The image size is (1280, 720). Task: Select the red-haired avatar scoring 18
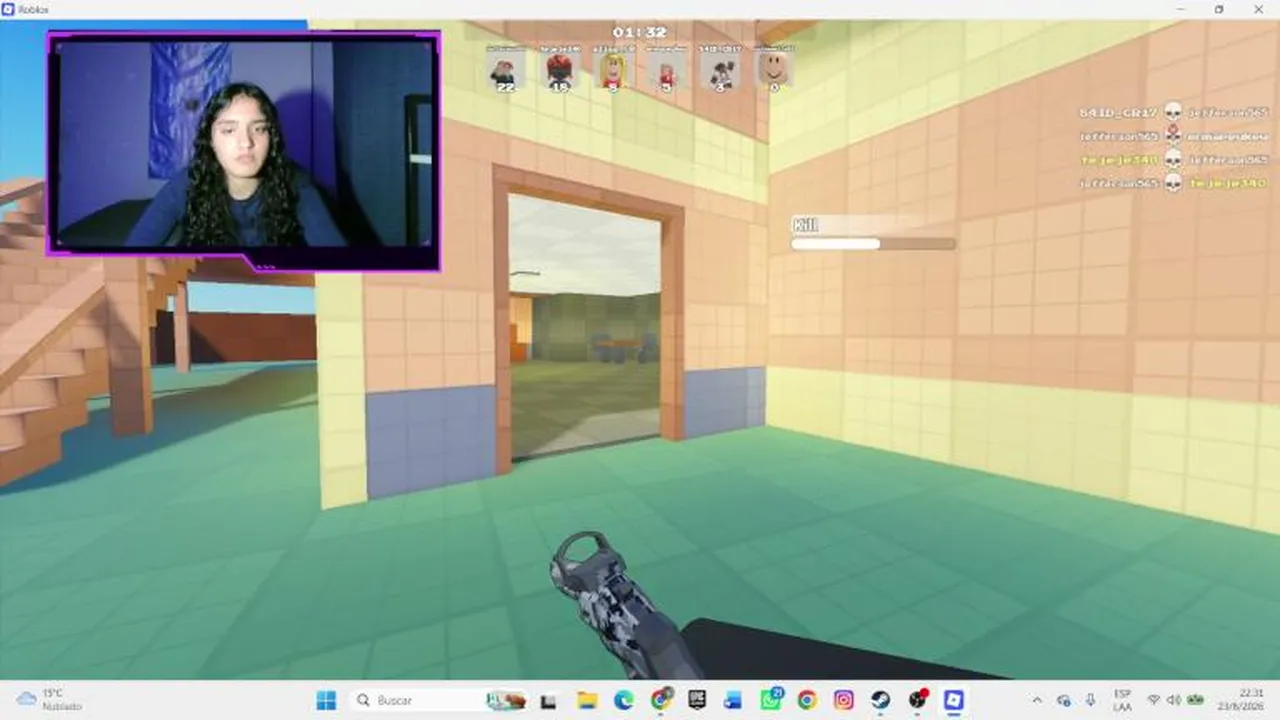(x=560, y=69)
